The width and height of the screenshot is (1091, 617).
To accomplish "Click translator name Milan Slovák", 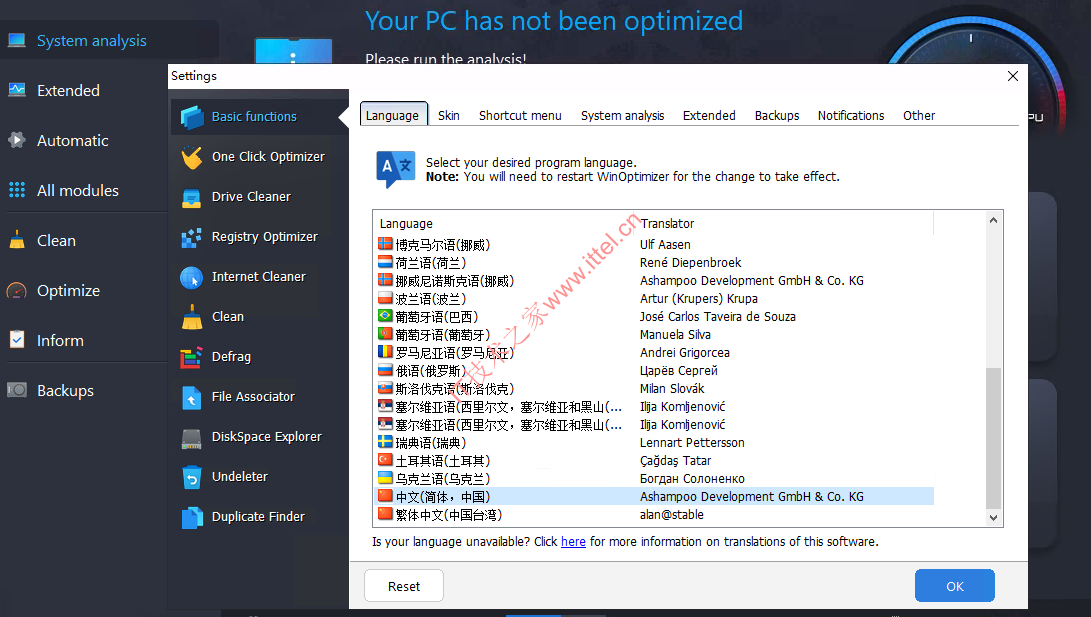I will (x=672, y=388).
